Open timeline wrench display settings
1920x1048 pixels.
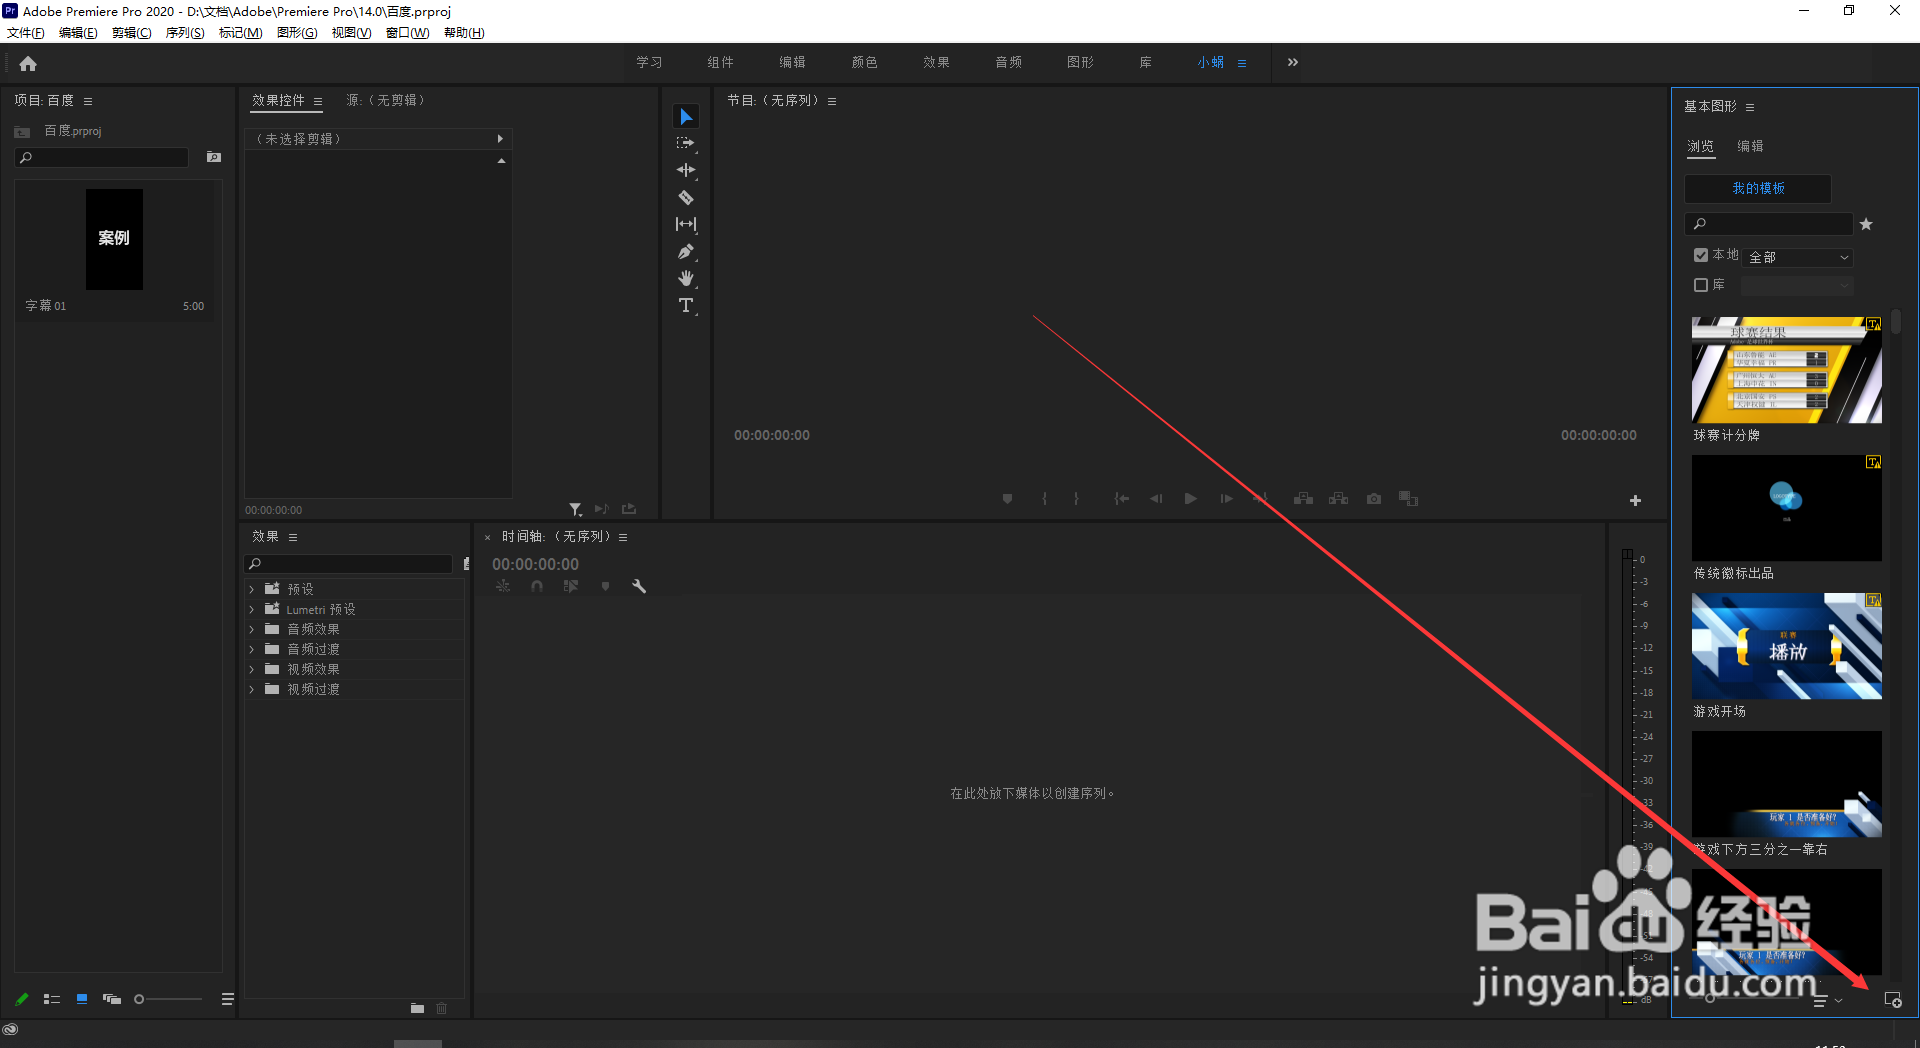point(639,586)
